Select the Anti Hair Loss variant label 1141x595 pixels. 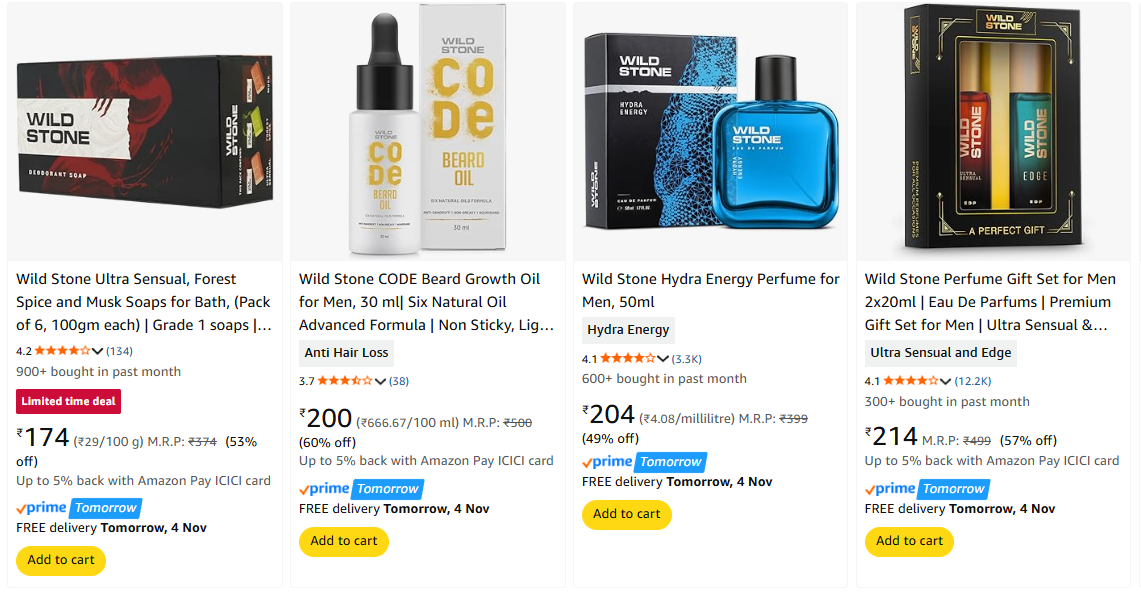point(346,352)
